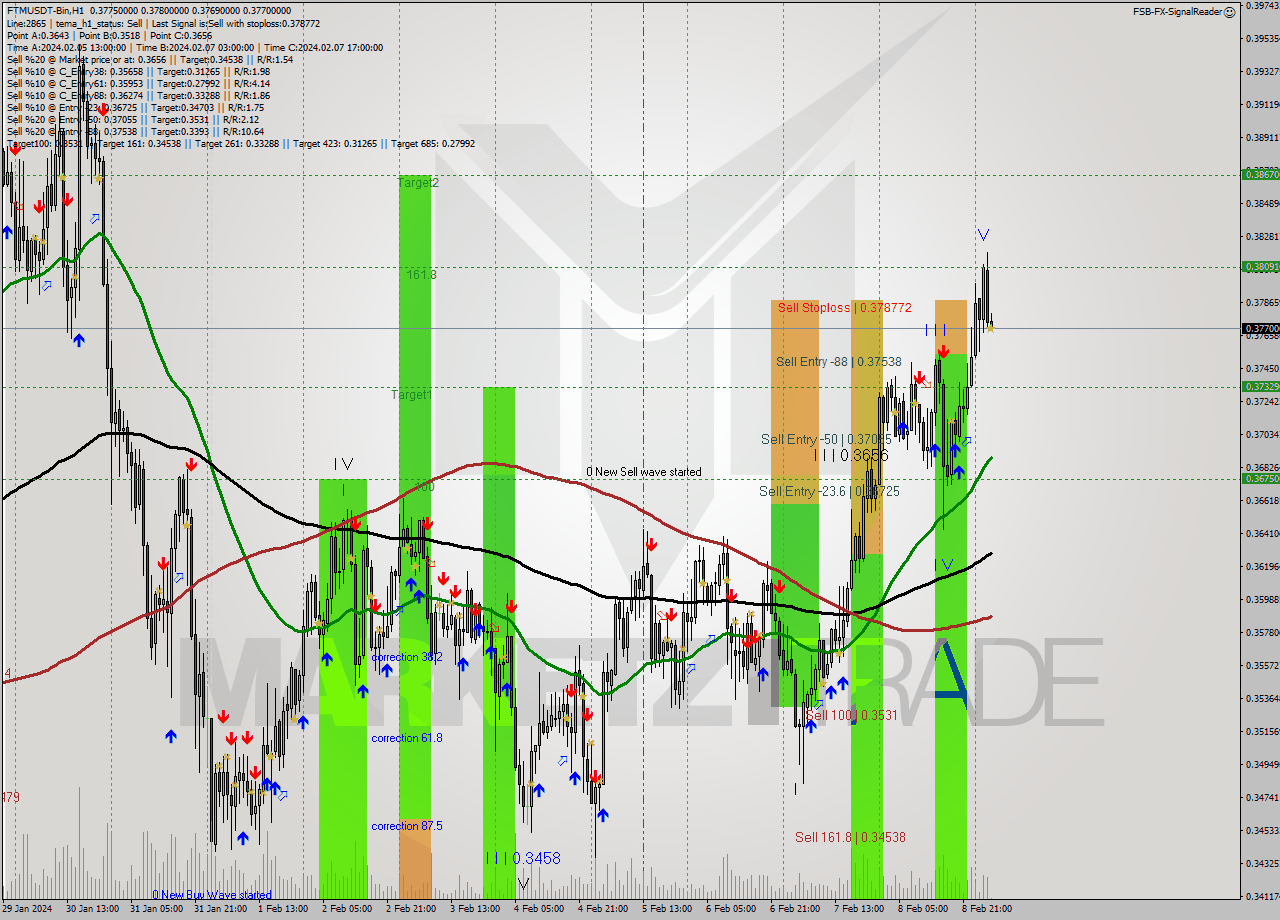Screen dimensions: 1280x920
Task: Click the 'I I I 0.3458' wave label
Action: 523,858
